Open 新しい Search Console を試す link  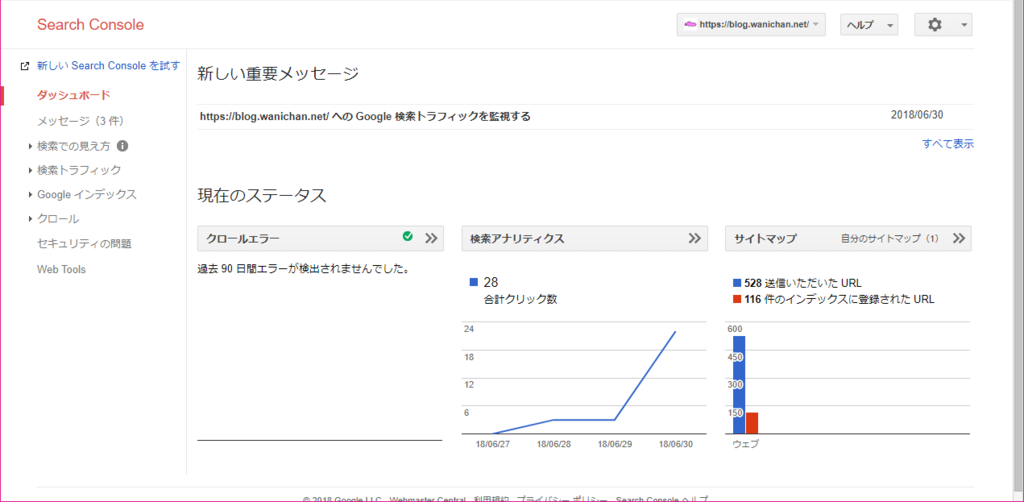point(108,66)
